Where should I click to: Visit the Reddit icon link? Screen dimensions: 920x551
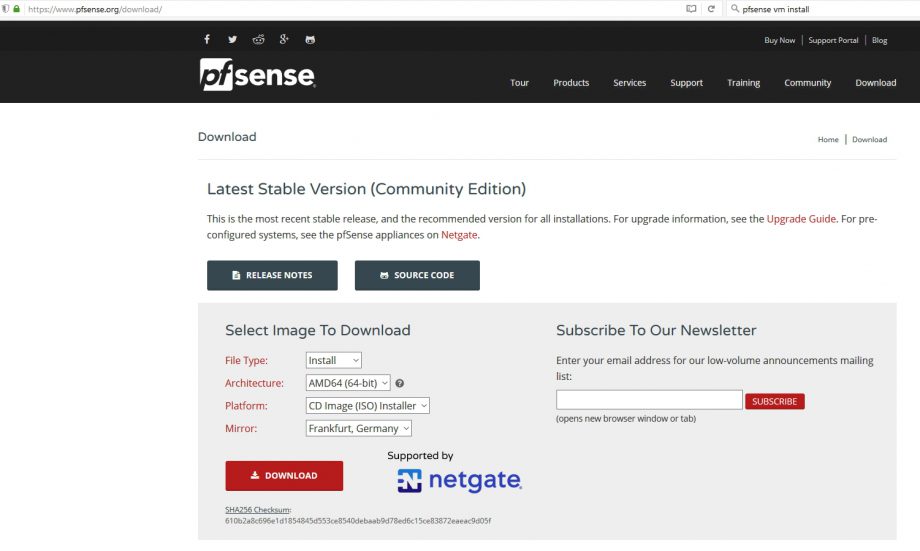pos(258,39)
